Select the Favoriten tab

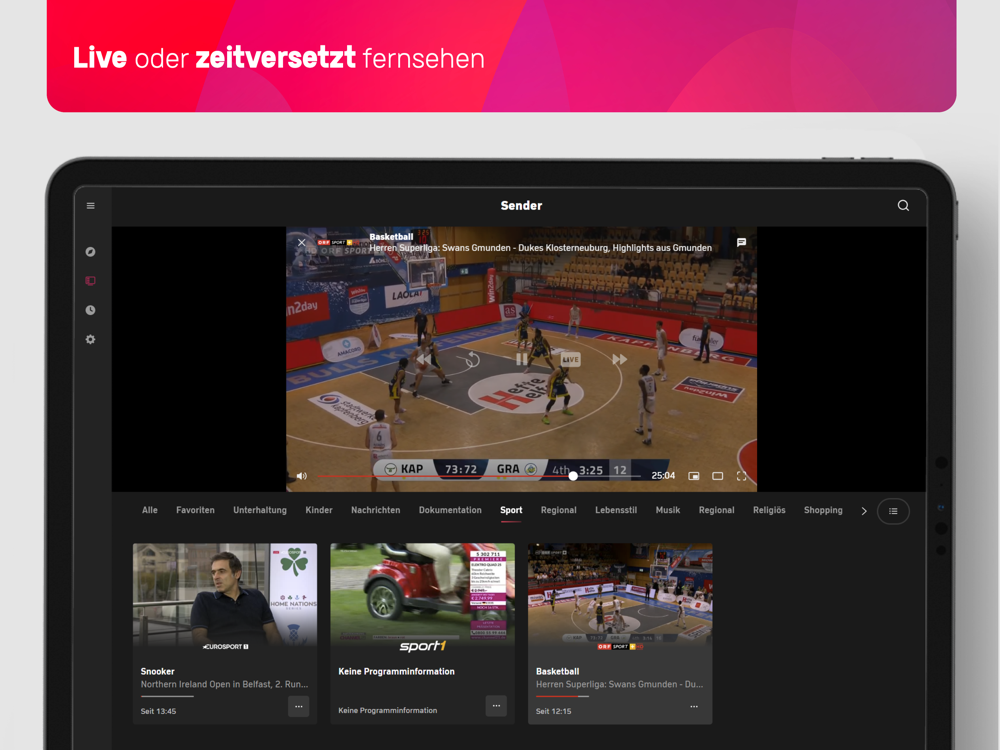(x=195, y=510)
